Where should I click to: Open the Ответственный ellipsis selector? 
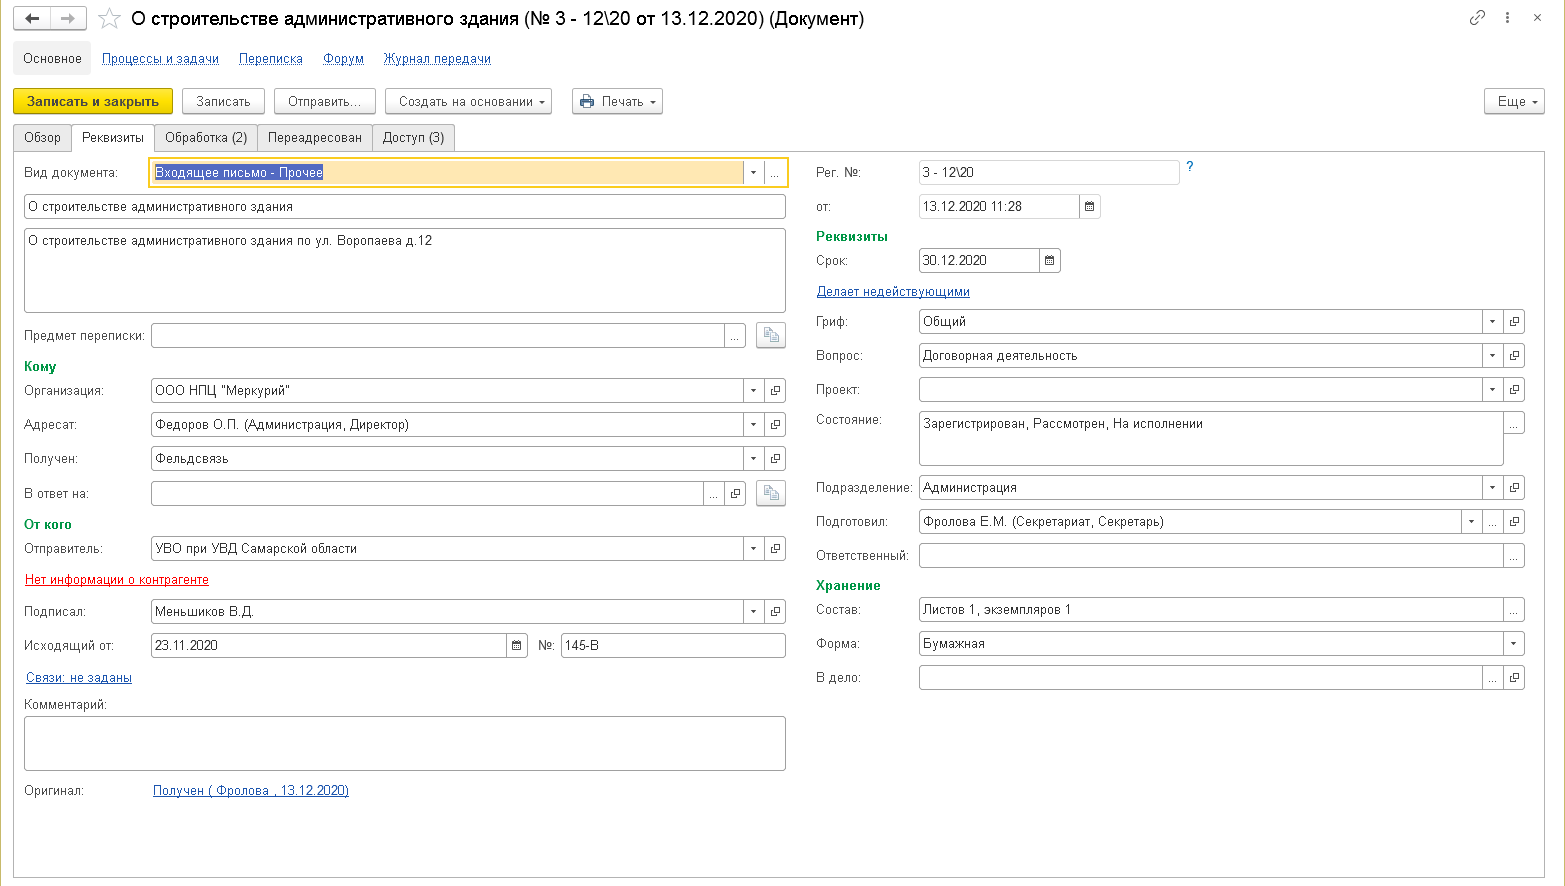(1514, 556)
